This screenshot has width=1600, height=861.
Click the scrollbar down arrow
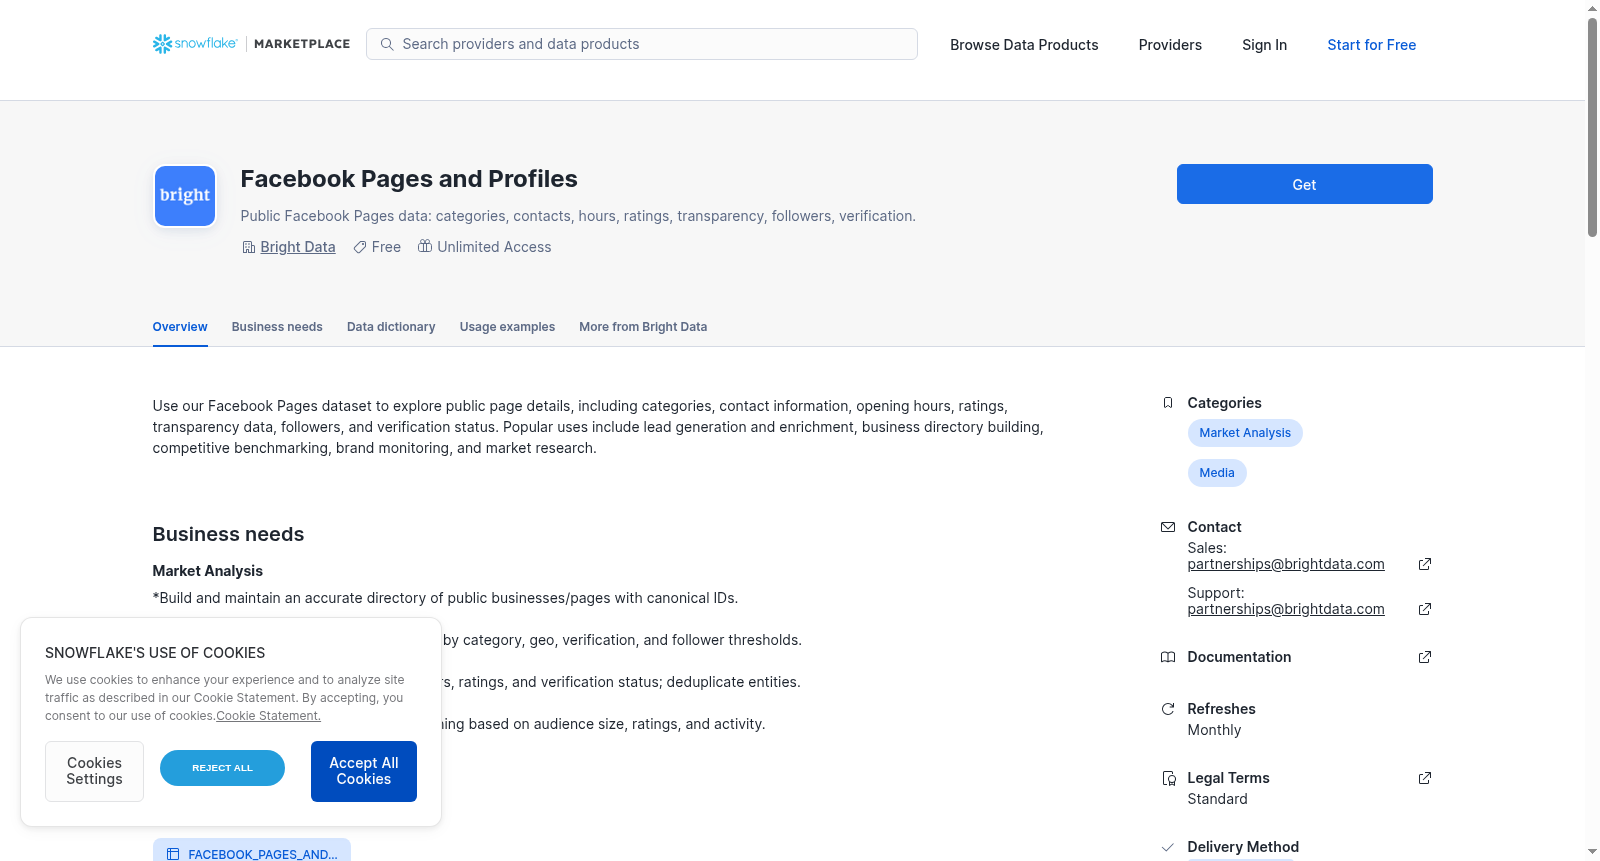pos(1592,852)
